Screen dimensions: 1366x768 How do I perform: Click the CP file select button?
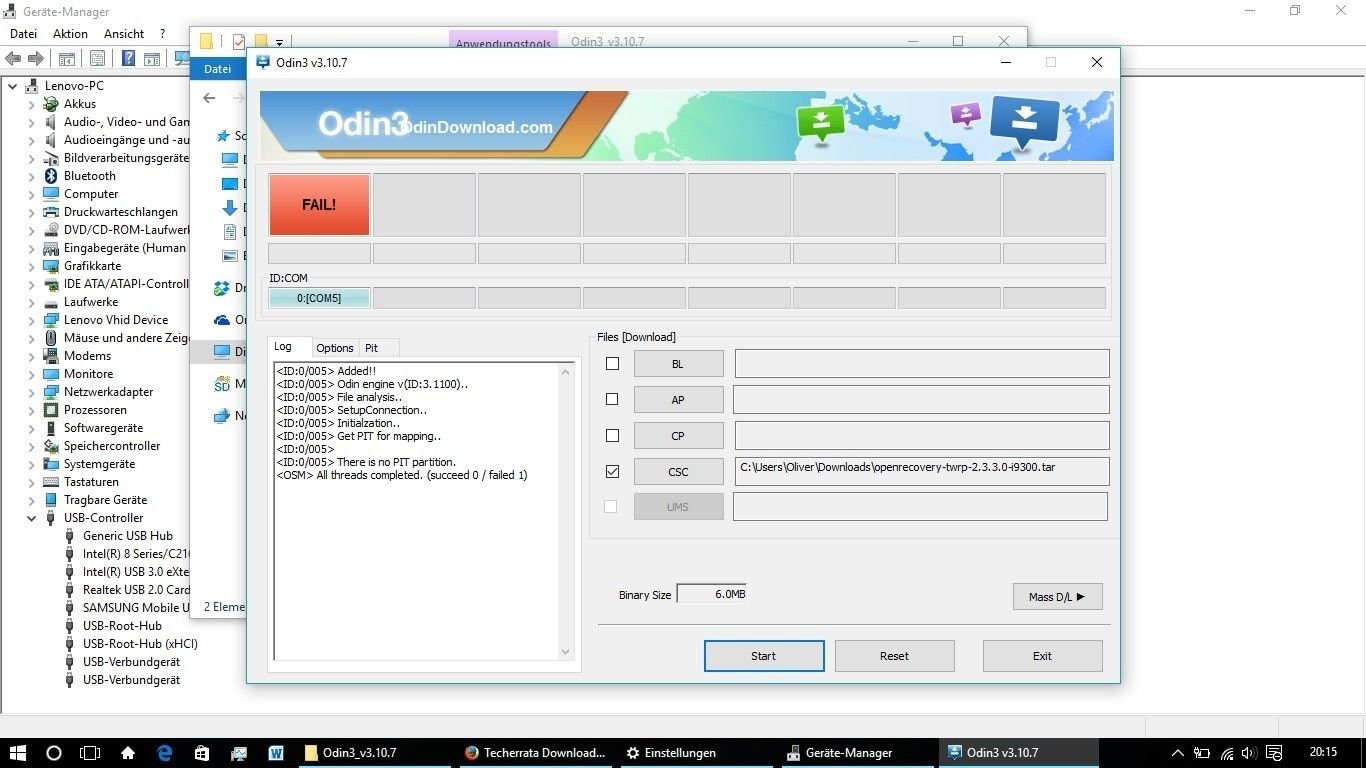pos(678,436)
